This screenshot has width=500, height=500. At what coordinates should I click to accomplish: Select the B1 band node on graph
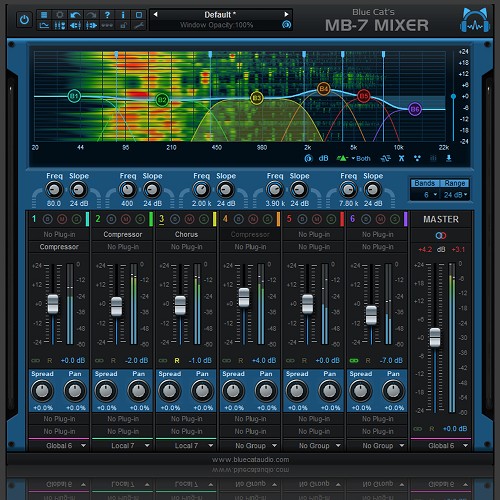point(74,97)
